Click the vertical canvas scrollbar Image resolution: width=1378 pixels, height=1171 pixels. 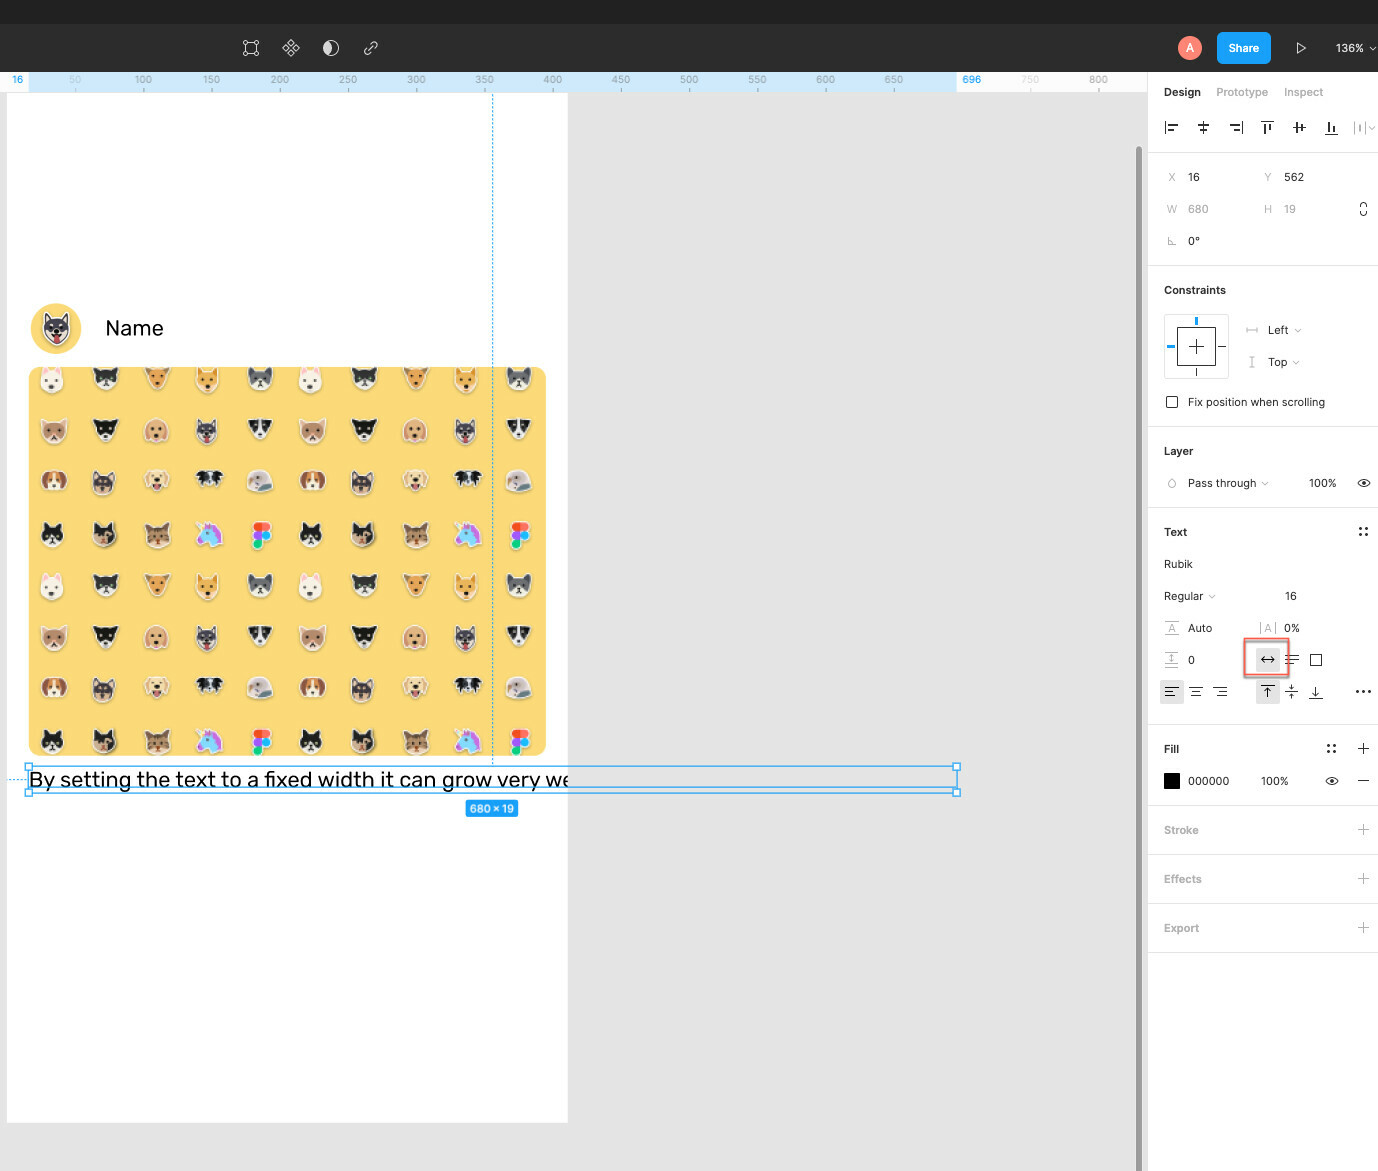[x=1138, y=658]
